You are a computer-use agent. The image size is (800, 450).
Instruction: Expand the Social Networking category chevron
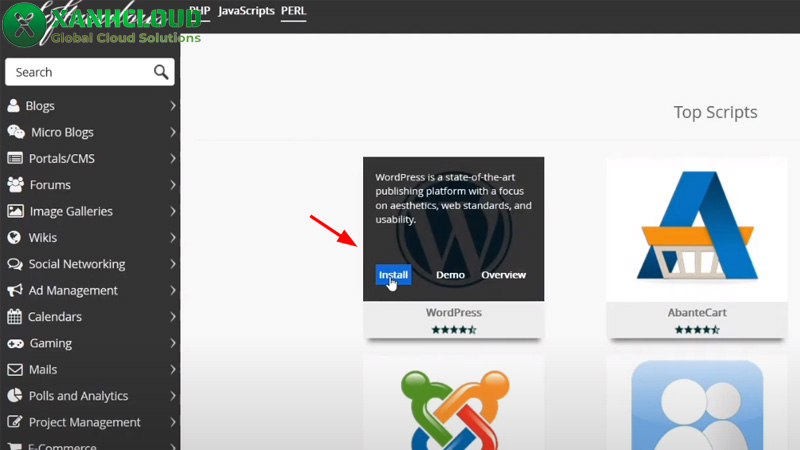pos(173,264)
